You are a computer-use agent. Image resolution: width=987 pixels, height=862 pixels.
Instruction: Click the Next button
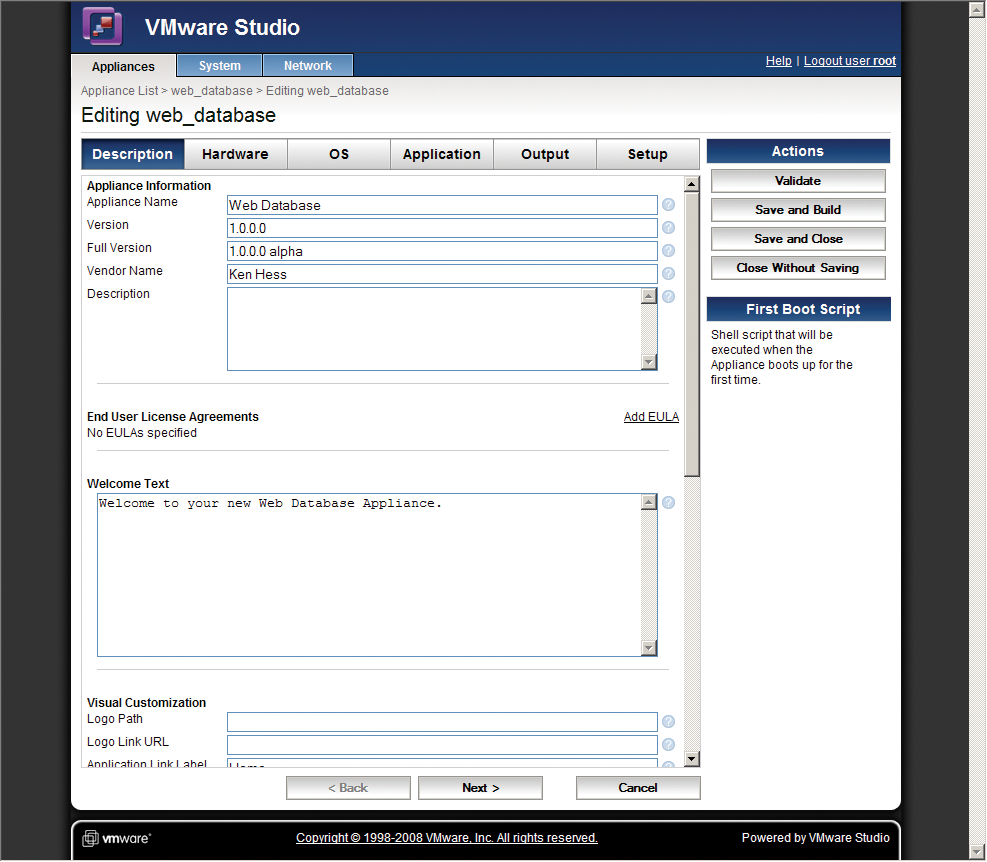click(480, 788)
